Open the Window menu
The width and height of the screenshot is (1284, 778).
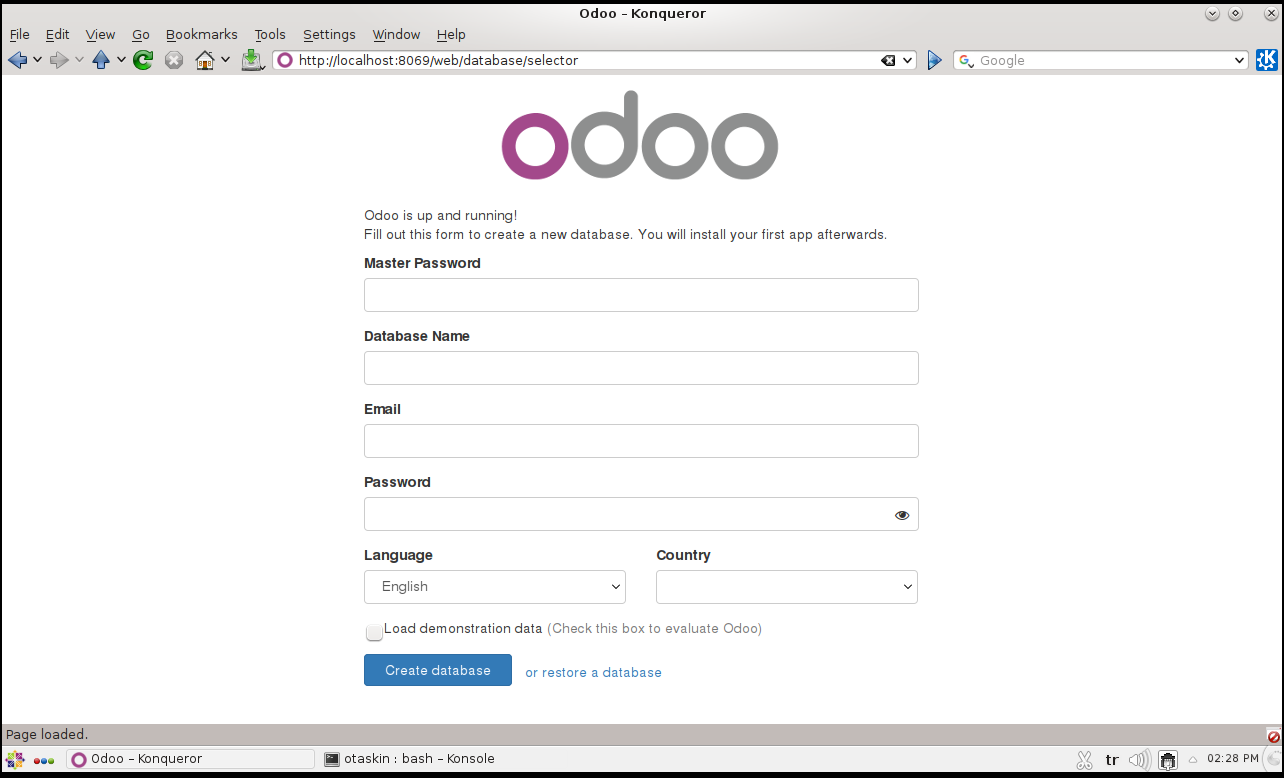(396, 34)
